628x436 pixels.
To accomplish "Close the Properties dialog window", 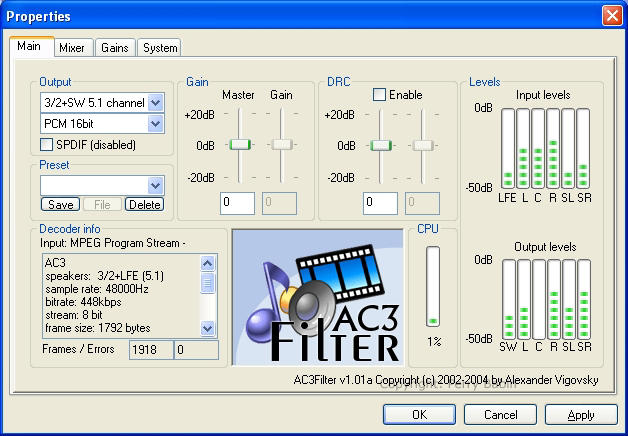I will point(612,16).
